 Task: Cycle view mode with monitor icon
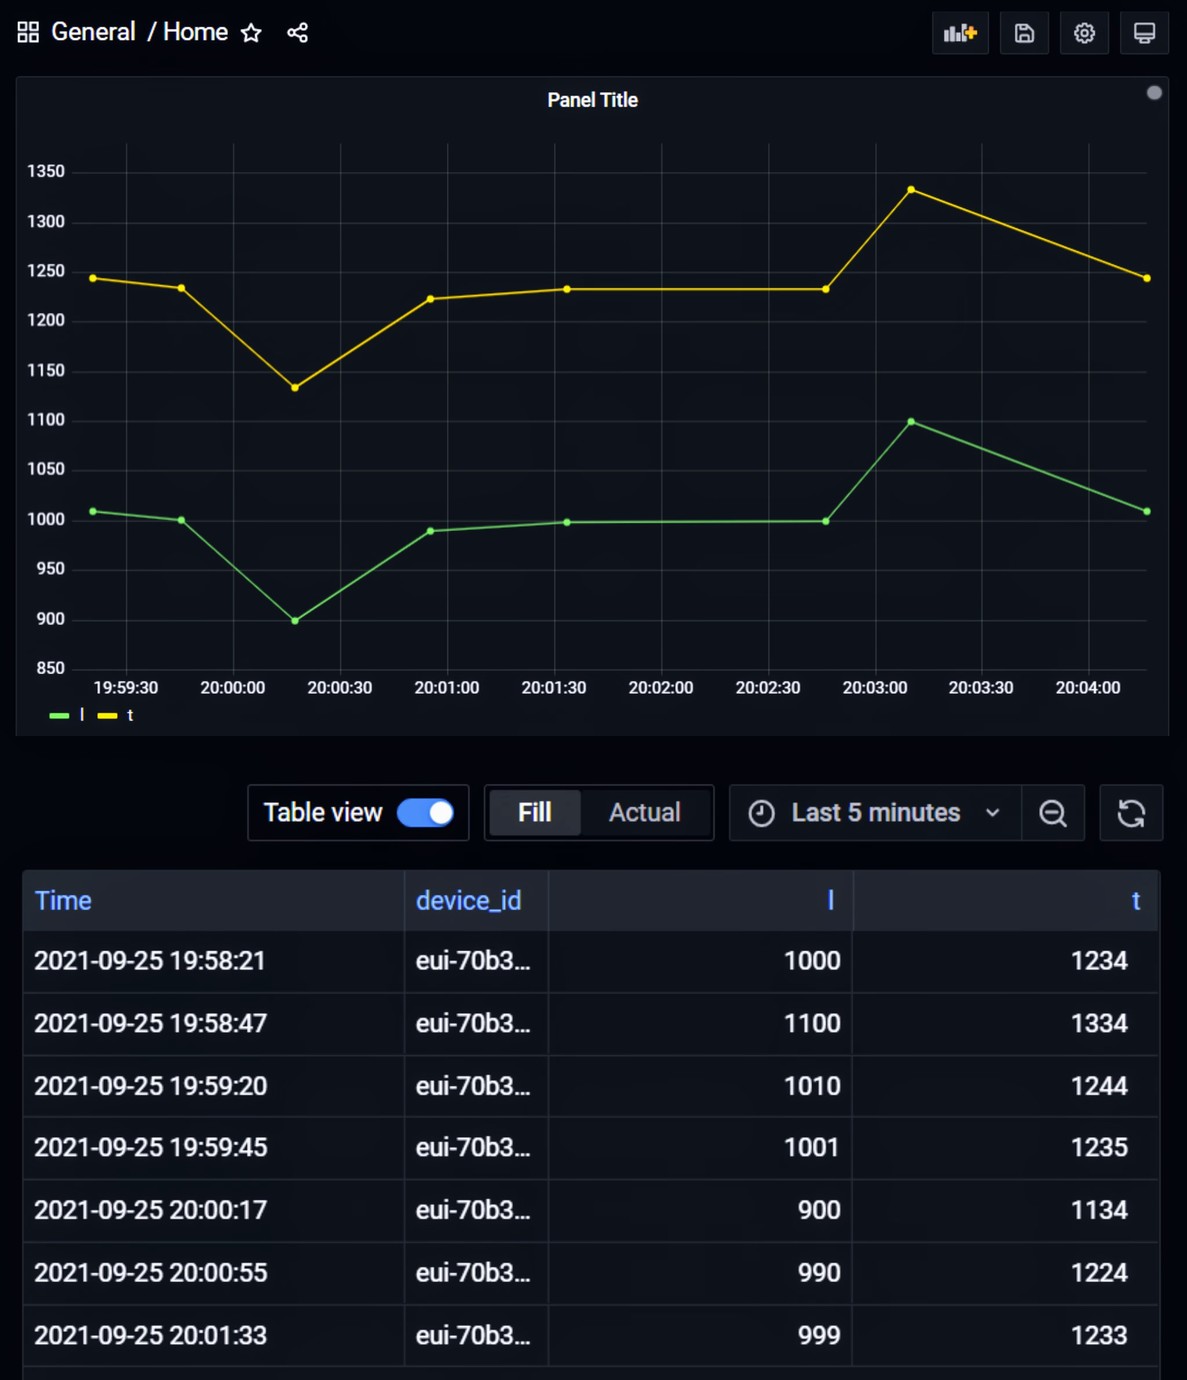(x=1144, y=33)
